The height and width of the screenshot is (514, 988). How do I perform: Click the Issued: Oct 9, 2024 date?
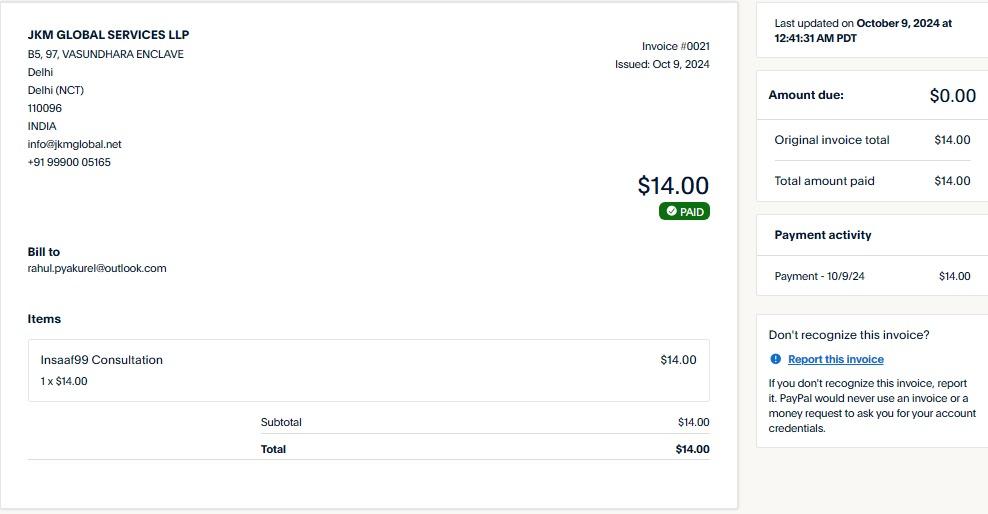coord(662,64)
